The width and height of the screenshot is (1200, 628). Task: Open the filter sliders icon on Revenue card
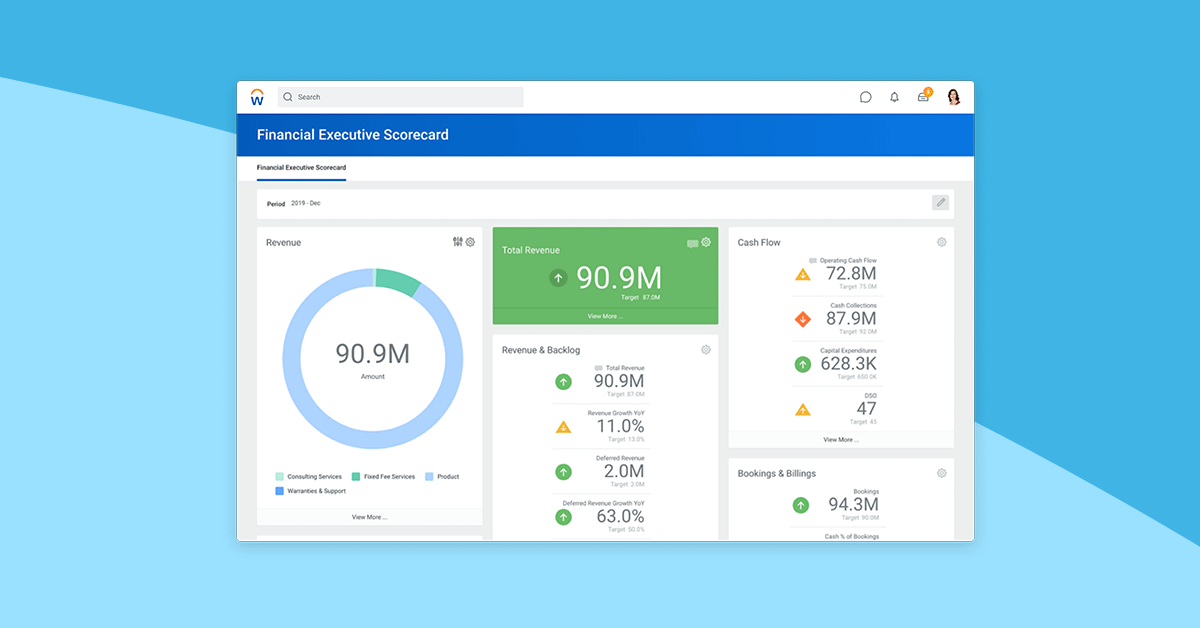pos(457,242)
